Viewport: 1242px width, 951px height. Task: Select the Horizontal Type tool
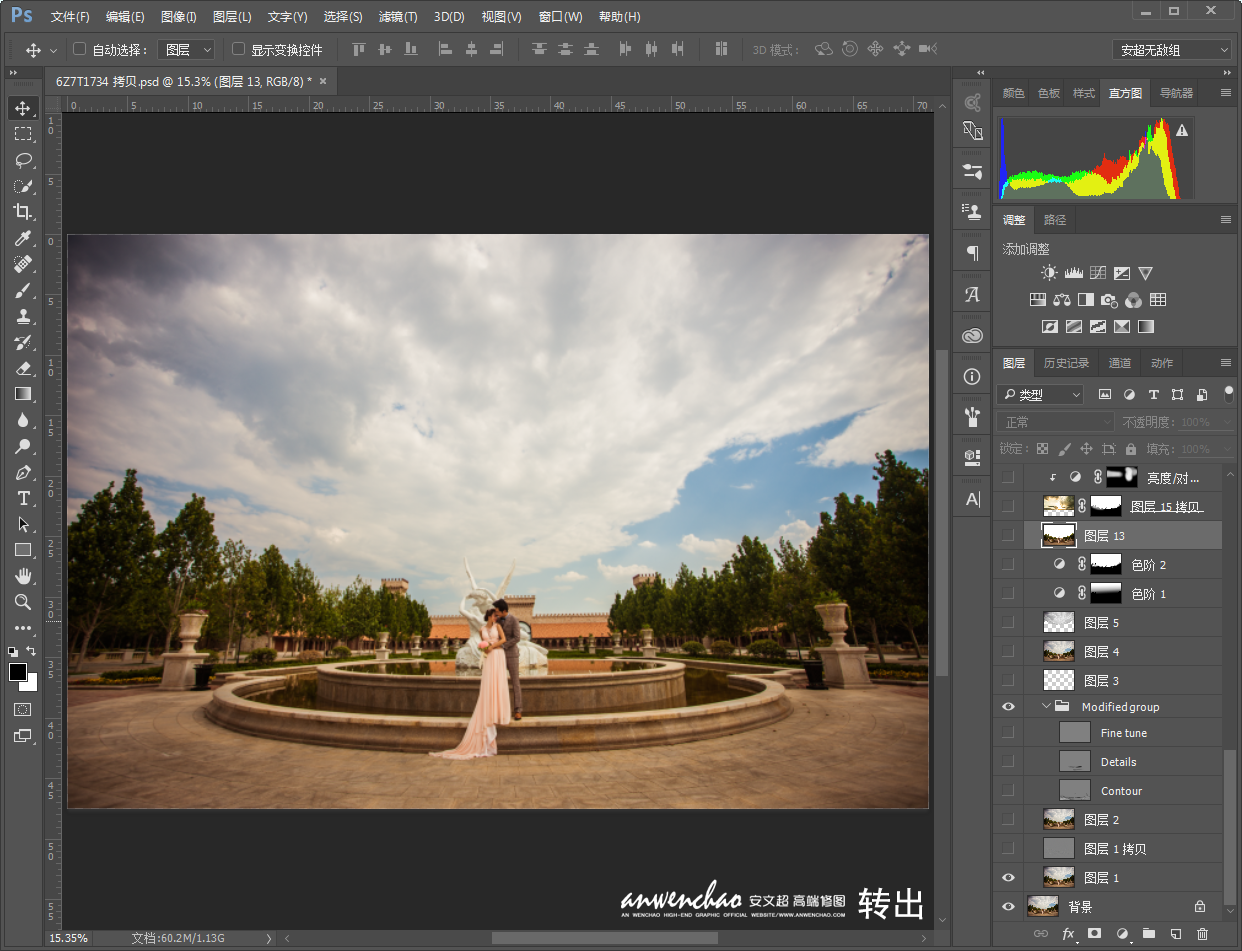click(23, 498)
